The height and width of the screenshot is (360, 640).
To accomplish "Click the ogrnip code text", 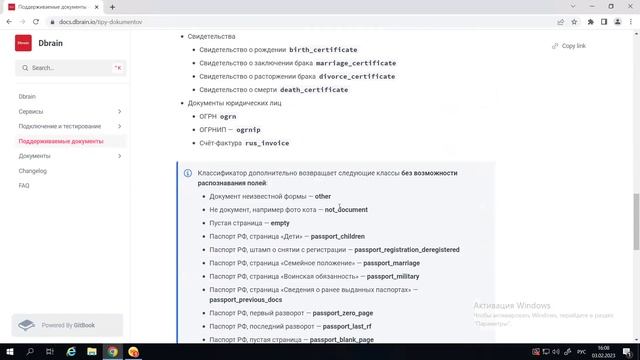I will coord(248,130).
